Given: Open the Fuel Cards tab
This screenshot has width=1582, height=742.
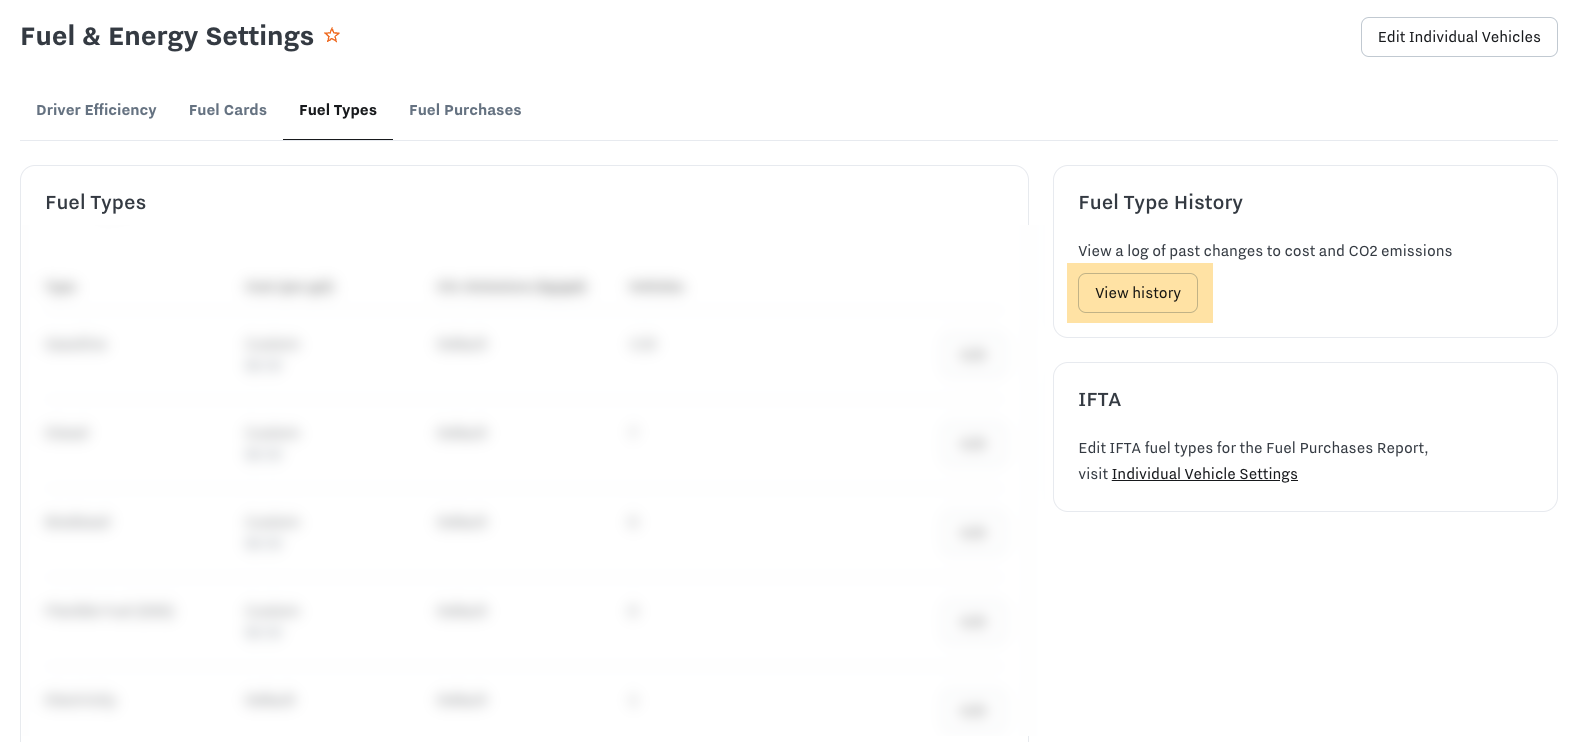Looking at the screenshot, I should (x=228, y=110).
